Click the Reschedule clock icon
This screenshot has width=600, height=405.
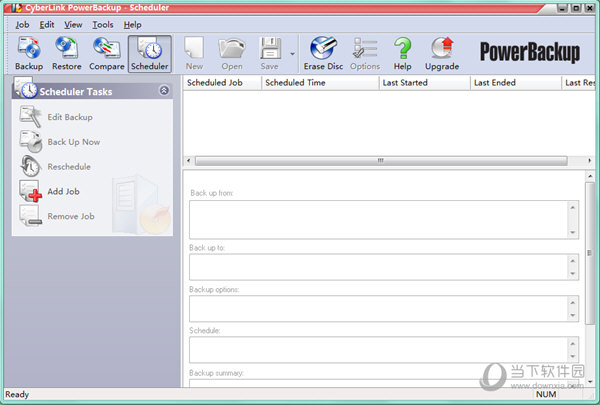(x=30, y=166)
